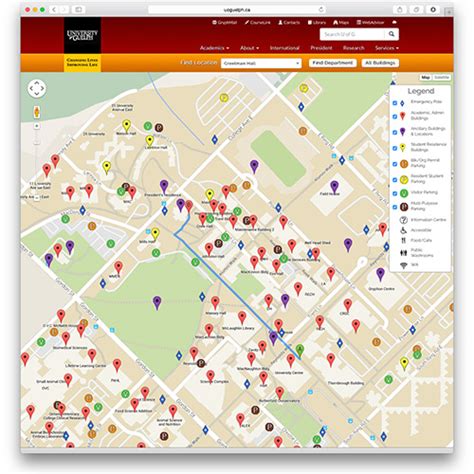This screenshot has height=474, width=474.
Task: Click the Safari back arrow
Action: click(54, 10)
